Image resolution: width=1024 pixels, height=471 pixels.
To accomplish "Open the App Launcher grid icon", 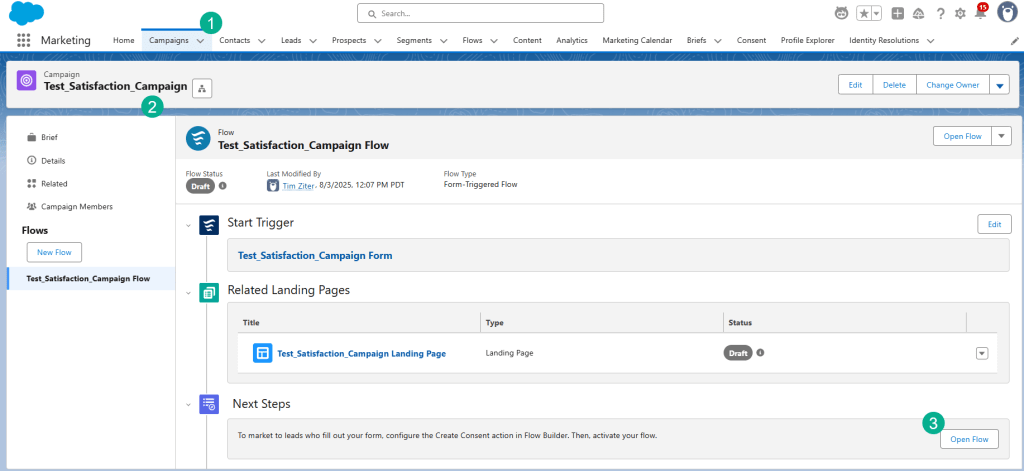I will [23, 40].
